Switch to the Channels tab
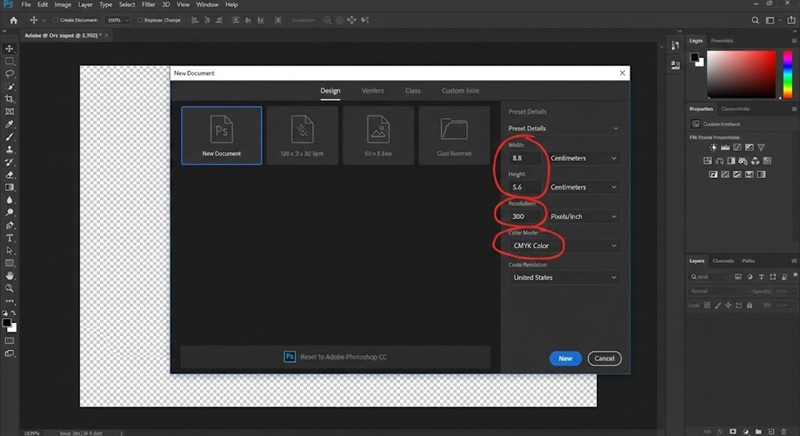This screenshot has width=800, height=436. (x=723, y=261)
